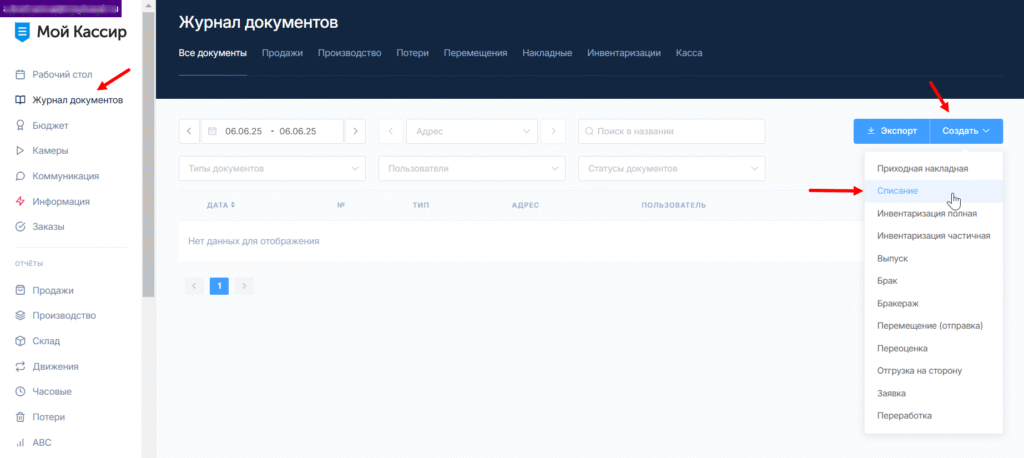Click page 1 pagination button
This screenshot has height=458, width=1024.
coord(219,286)
